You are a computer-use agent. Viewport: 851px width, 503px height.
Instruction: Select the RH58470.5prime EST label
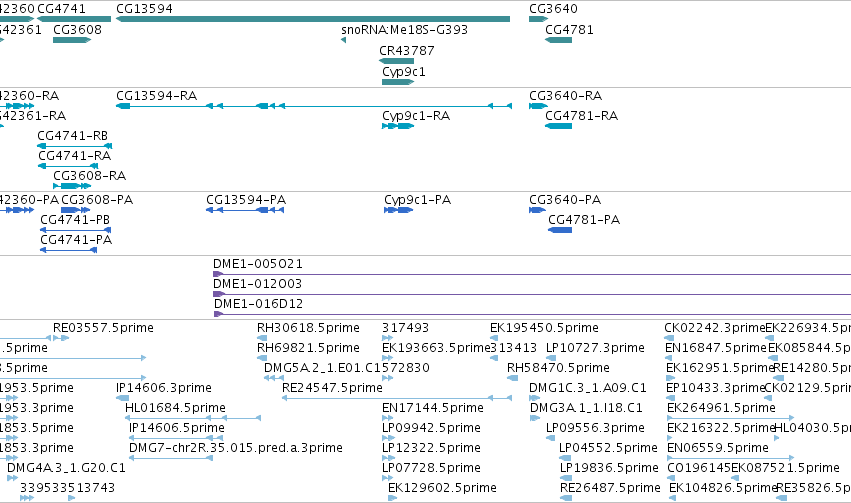click(x=558, y=368)
